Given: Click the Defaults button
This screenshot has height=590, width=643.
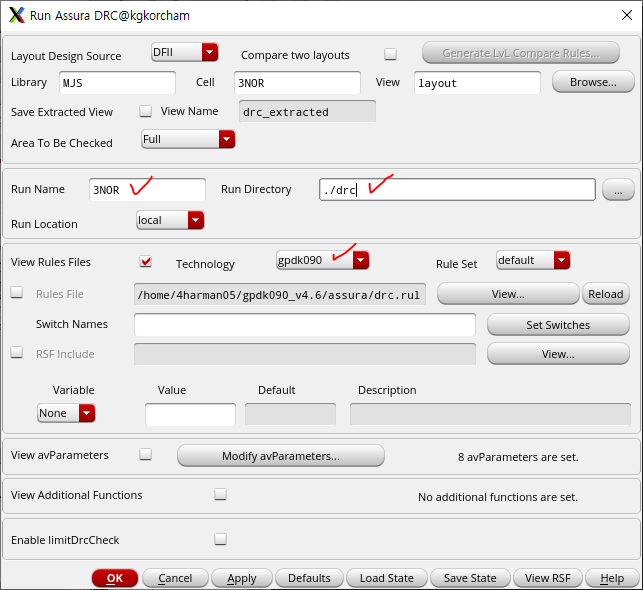Looking at the screenshot, I should 309,578.
